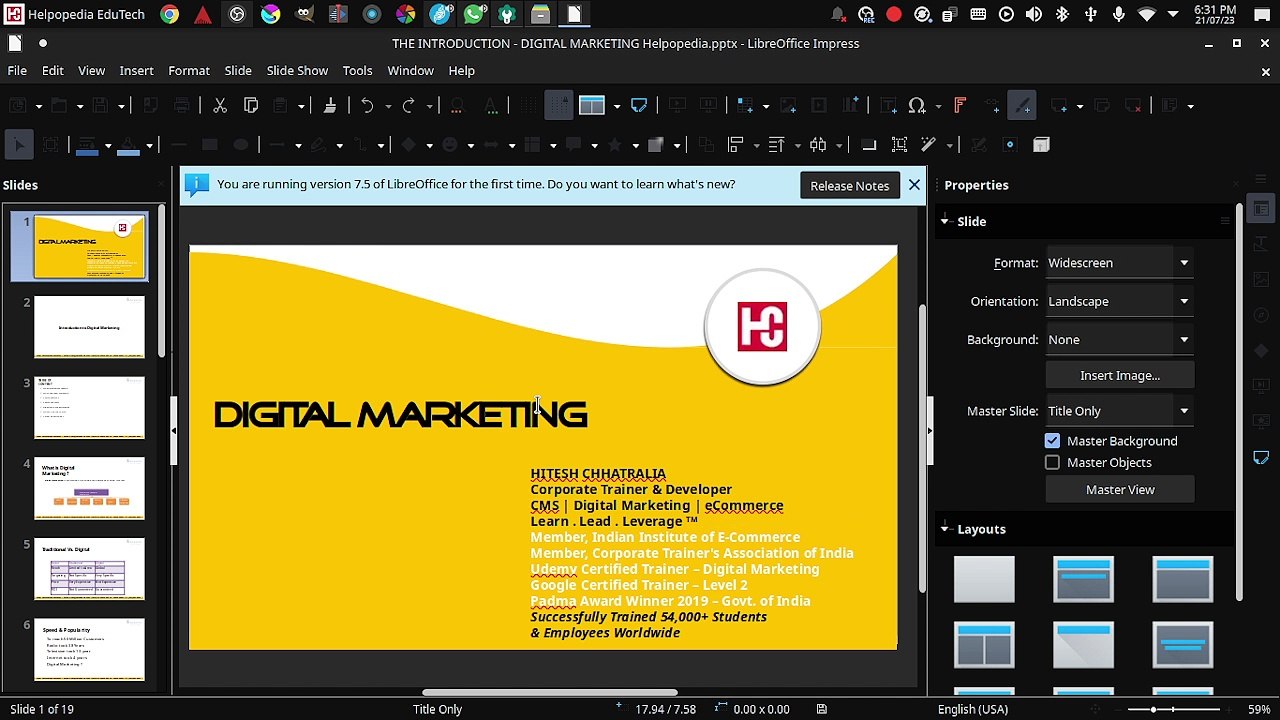
Task: Open the Insert Table dropdown arrow
Action: click(764, 106)
